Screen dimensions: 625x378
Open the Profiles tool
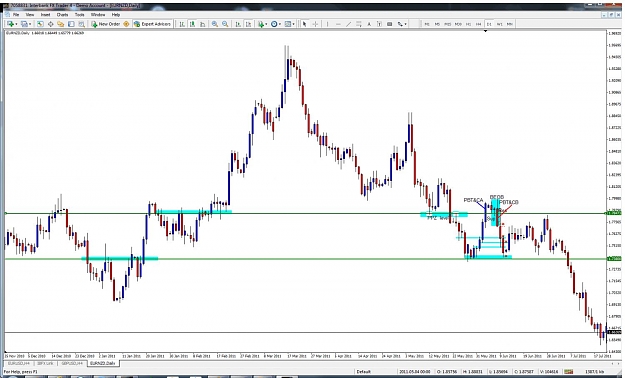[24, 24]
